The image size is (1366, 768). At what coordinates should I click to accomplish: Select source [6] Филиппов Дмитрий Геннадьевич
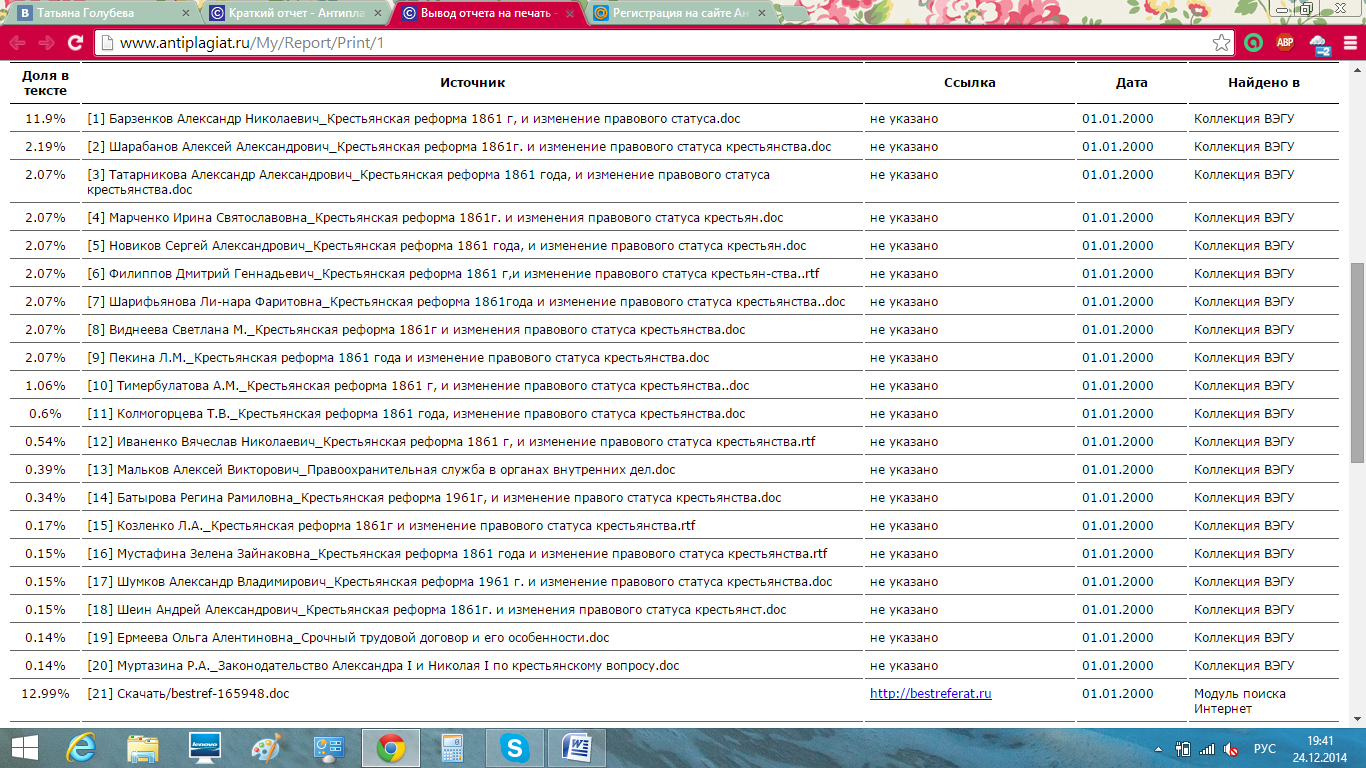[453, 273]
